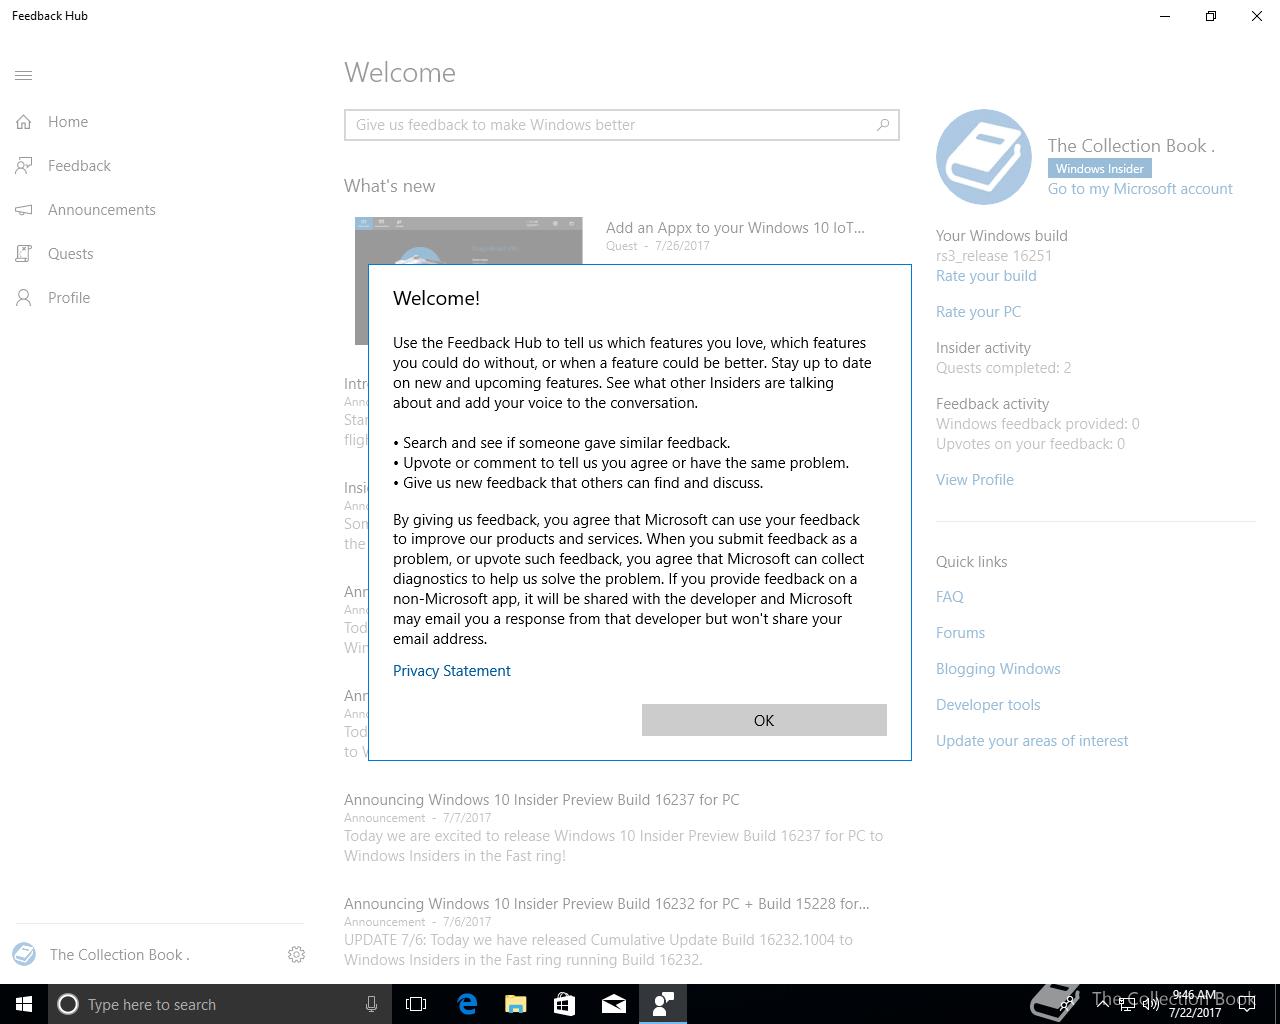Open the Forums quick link
Image resolution: width=1280 pixels, height=1024 pixels.
(960, 633)
